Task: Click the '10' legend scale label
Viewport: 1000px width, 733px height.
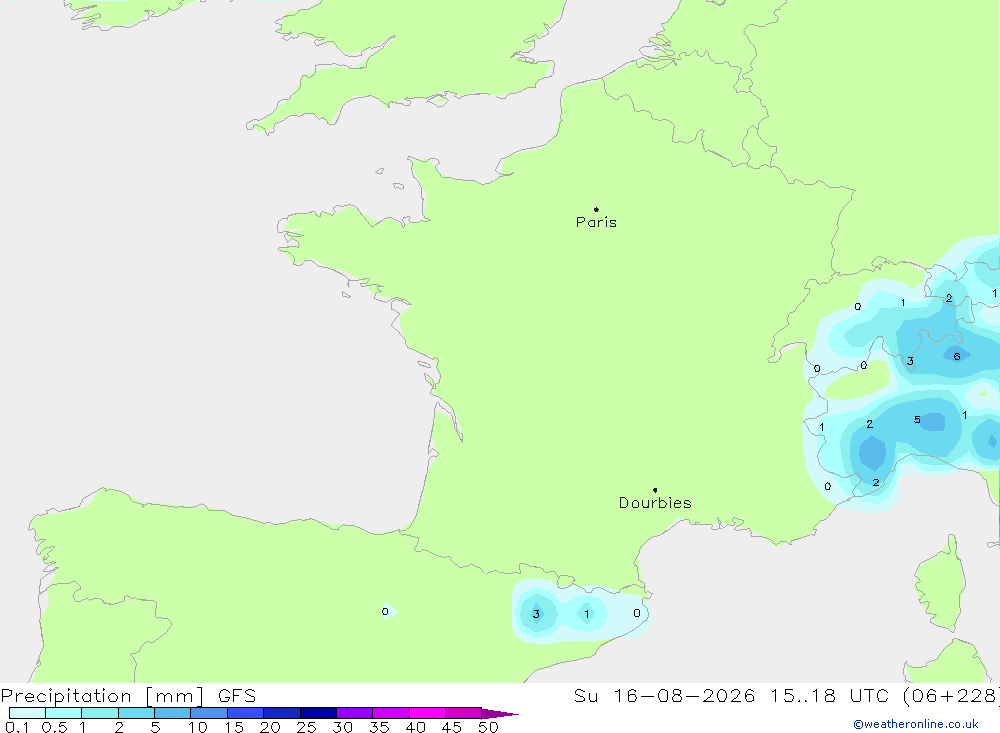Action: coord(198,727)
